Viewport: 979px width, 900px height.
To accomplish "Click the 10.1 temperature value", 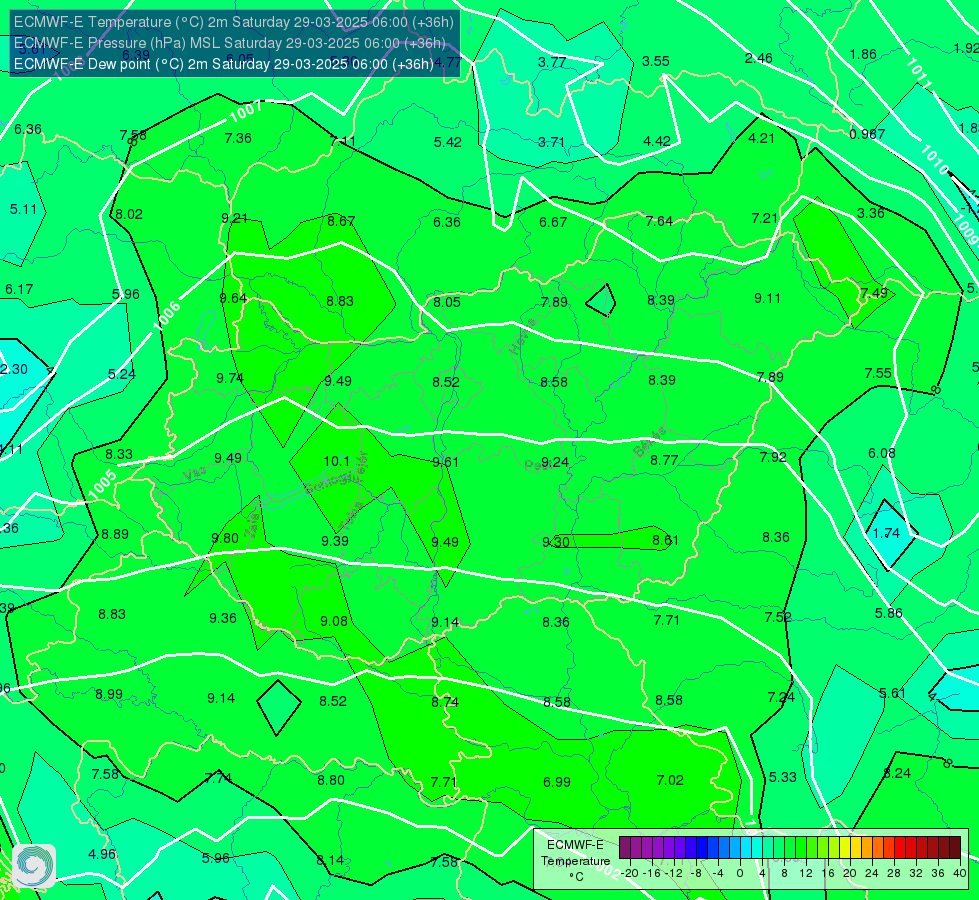I will pyautogui.click(x=337, y=461).
